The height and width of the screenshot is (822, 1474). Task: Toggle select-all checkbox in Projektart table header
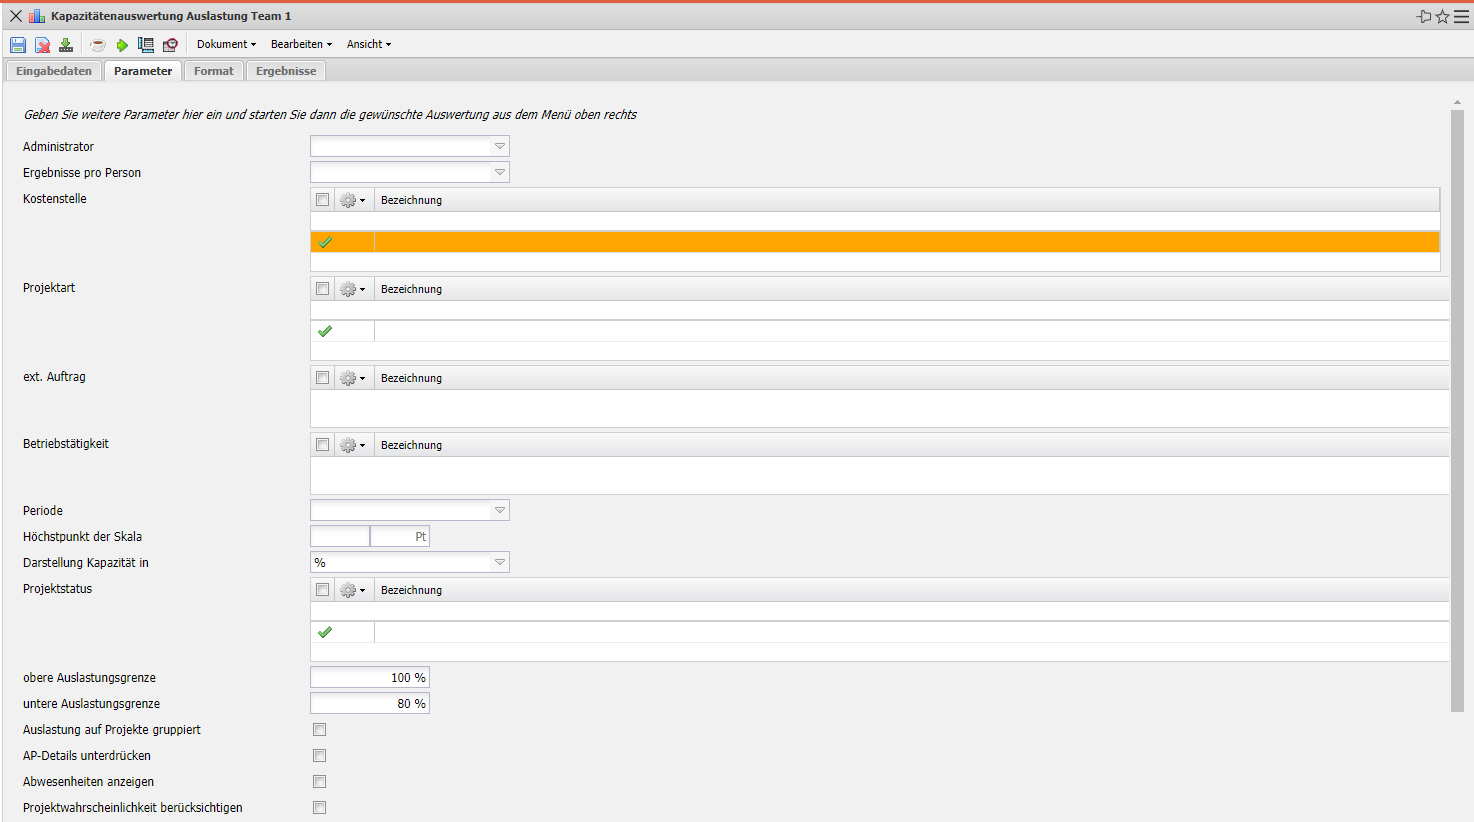322,289
